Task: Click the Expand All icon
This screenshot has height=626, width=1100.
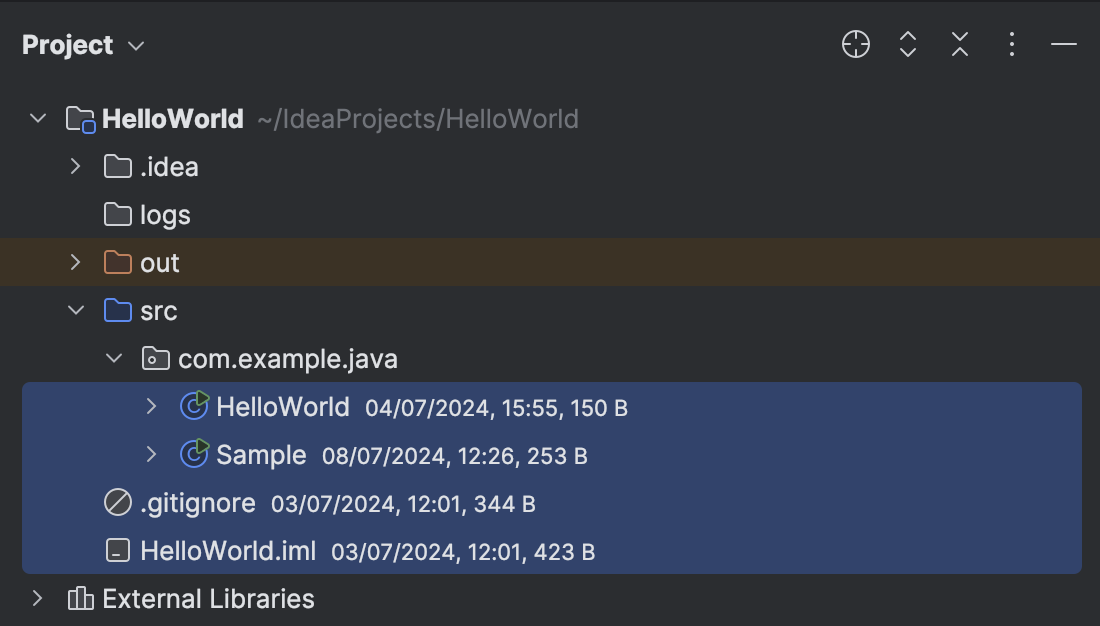Action: (907, 44)
